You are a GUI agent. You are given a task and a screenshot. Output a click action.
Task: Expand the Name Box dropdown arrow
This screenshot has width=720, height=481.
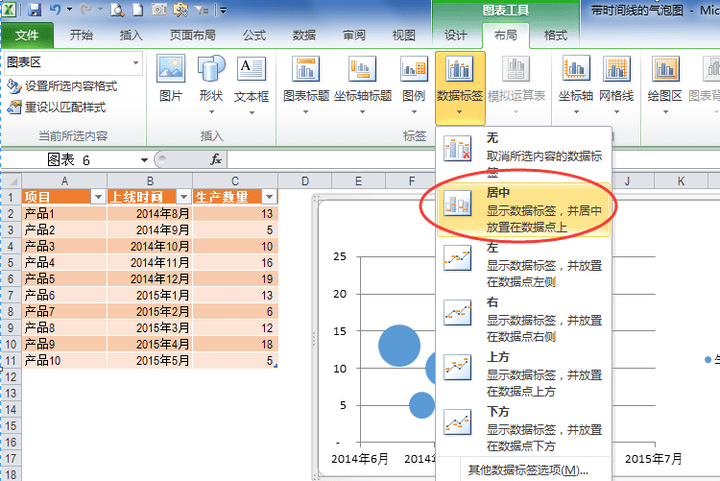[x=144, y=160]
